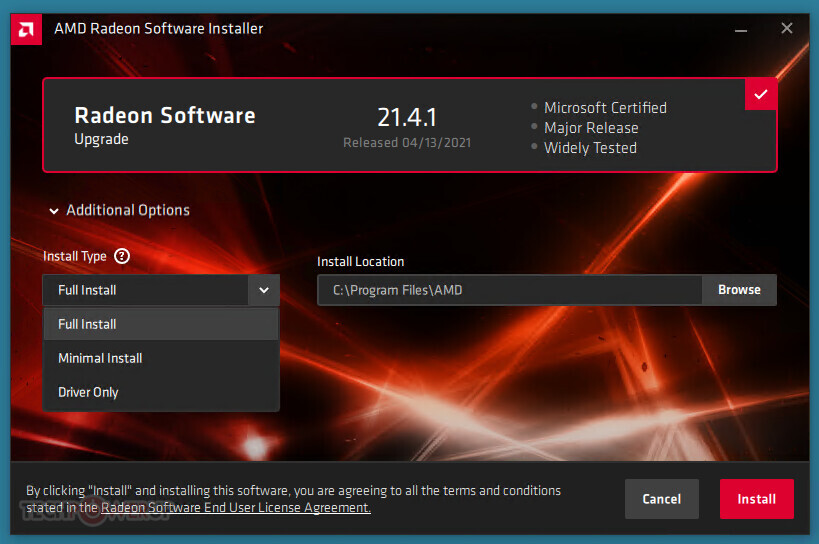Open the Install Type help question mark
Screen dimensions: 819x544
pos(122,256)
